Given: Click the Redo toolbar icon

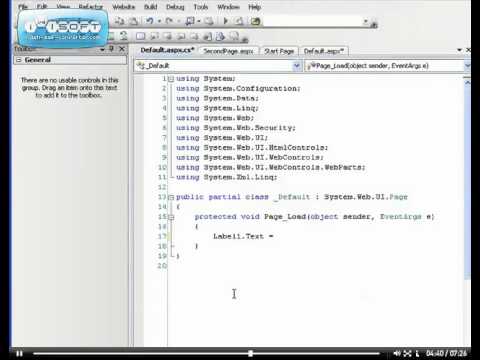Looking at the screenshot, I should pos(169,21).
